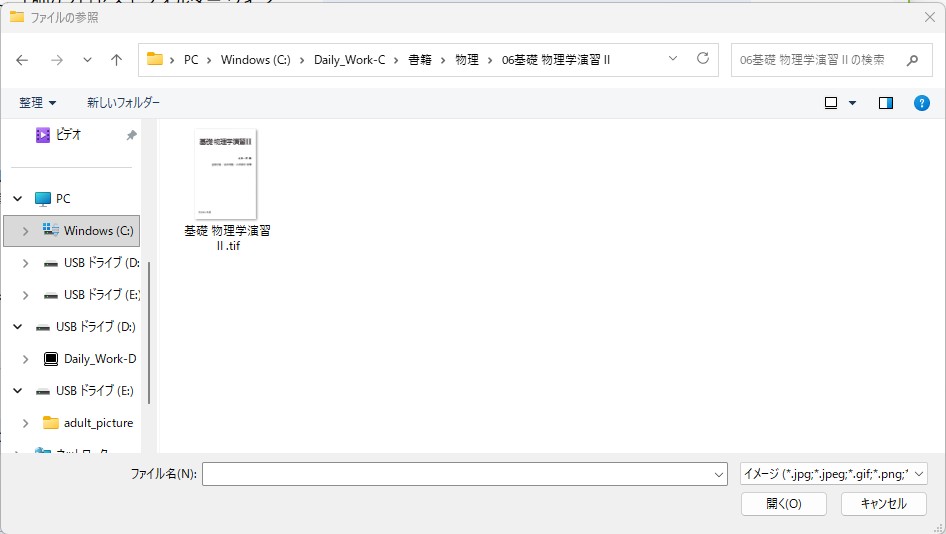Click the Refresh button in address bar
The image size is (946, 534).
702,59
